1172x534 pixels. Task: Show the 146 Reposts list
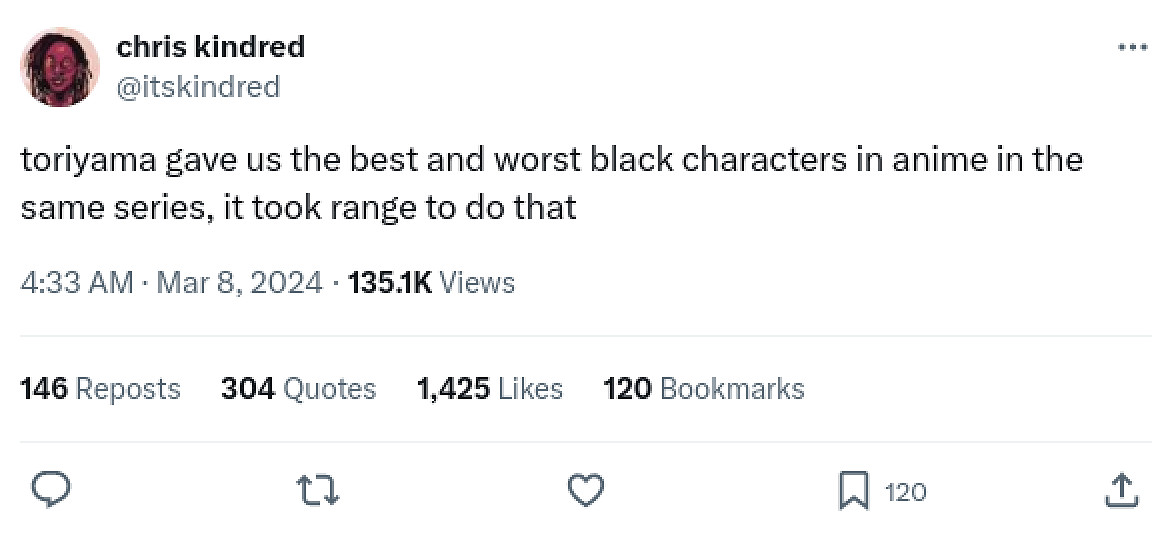[x=100, y=388]
